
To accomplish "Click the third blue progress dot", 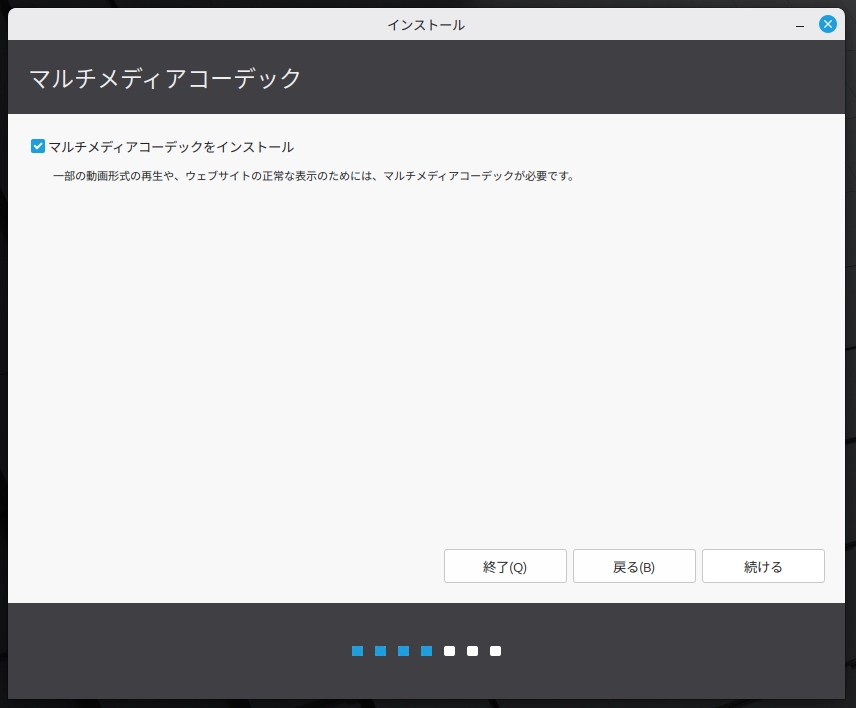I will click(x=403, y=651).
